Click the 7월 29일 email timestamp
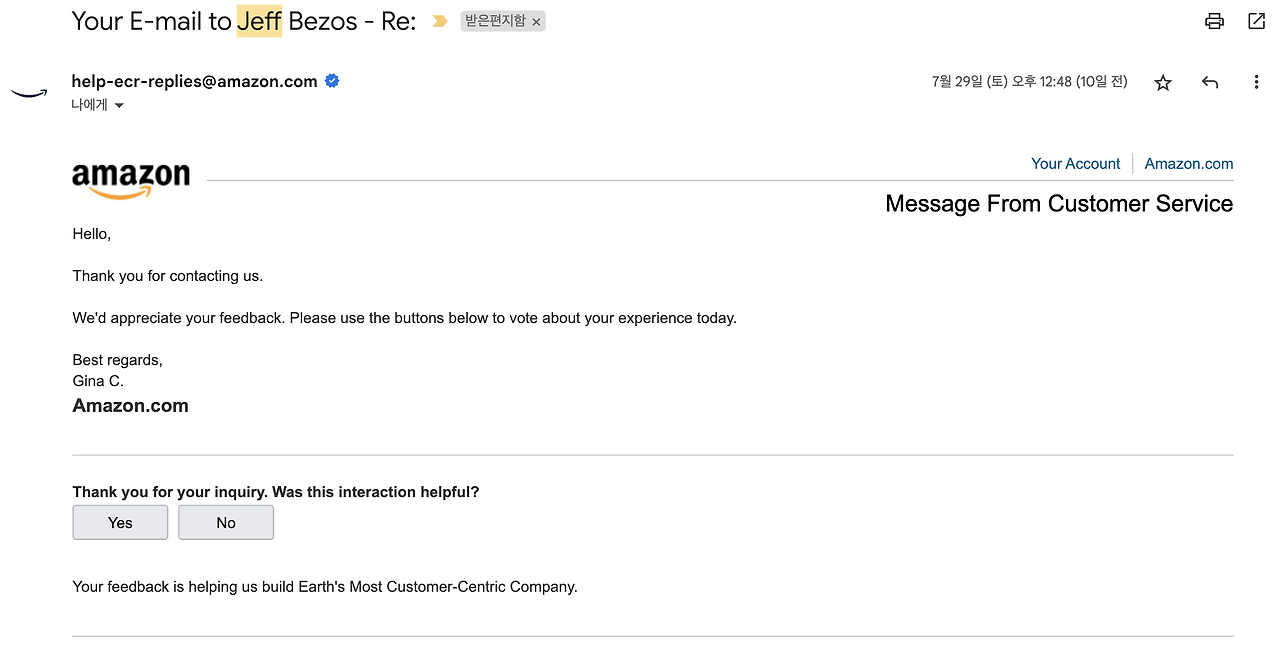 1029,82
